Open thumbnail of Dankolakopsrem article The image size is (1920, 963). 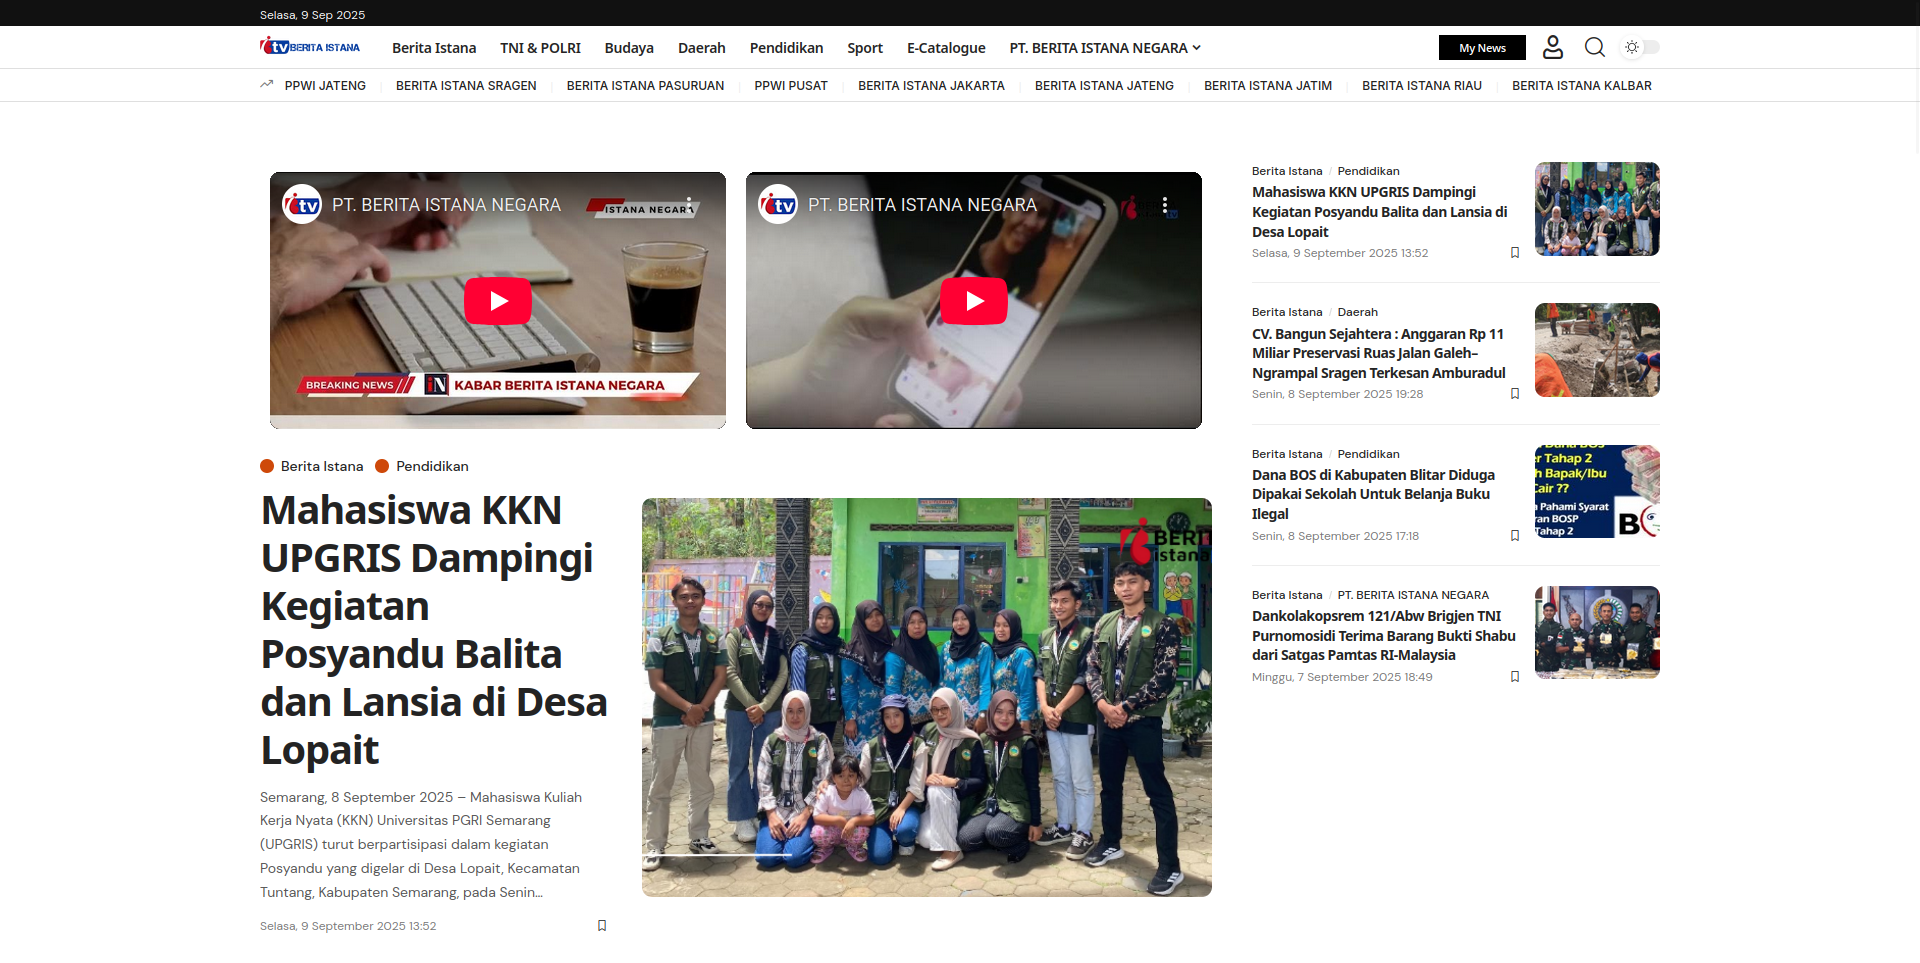1597,633
